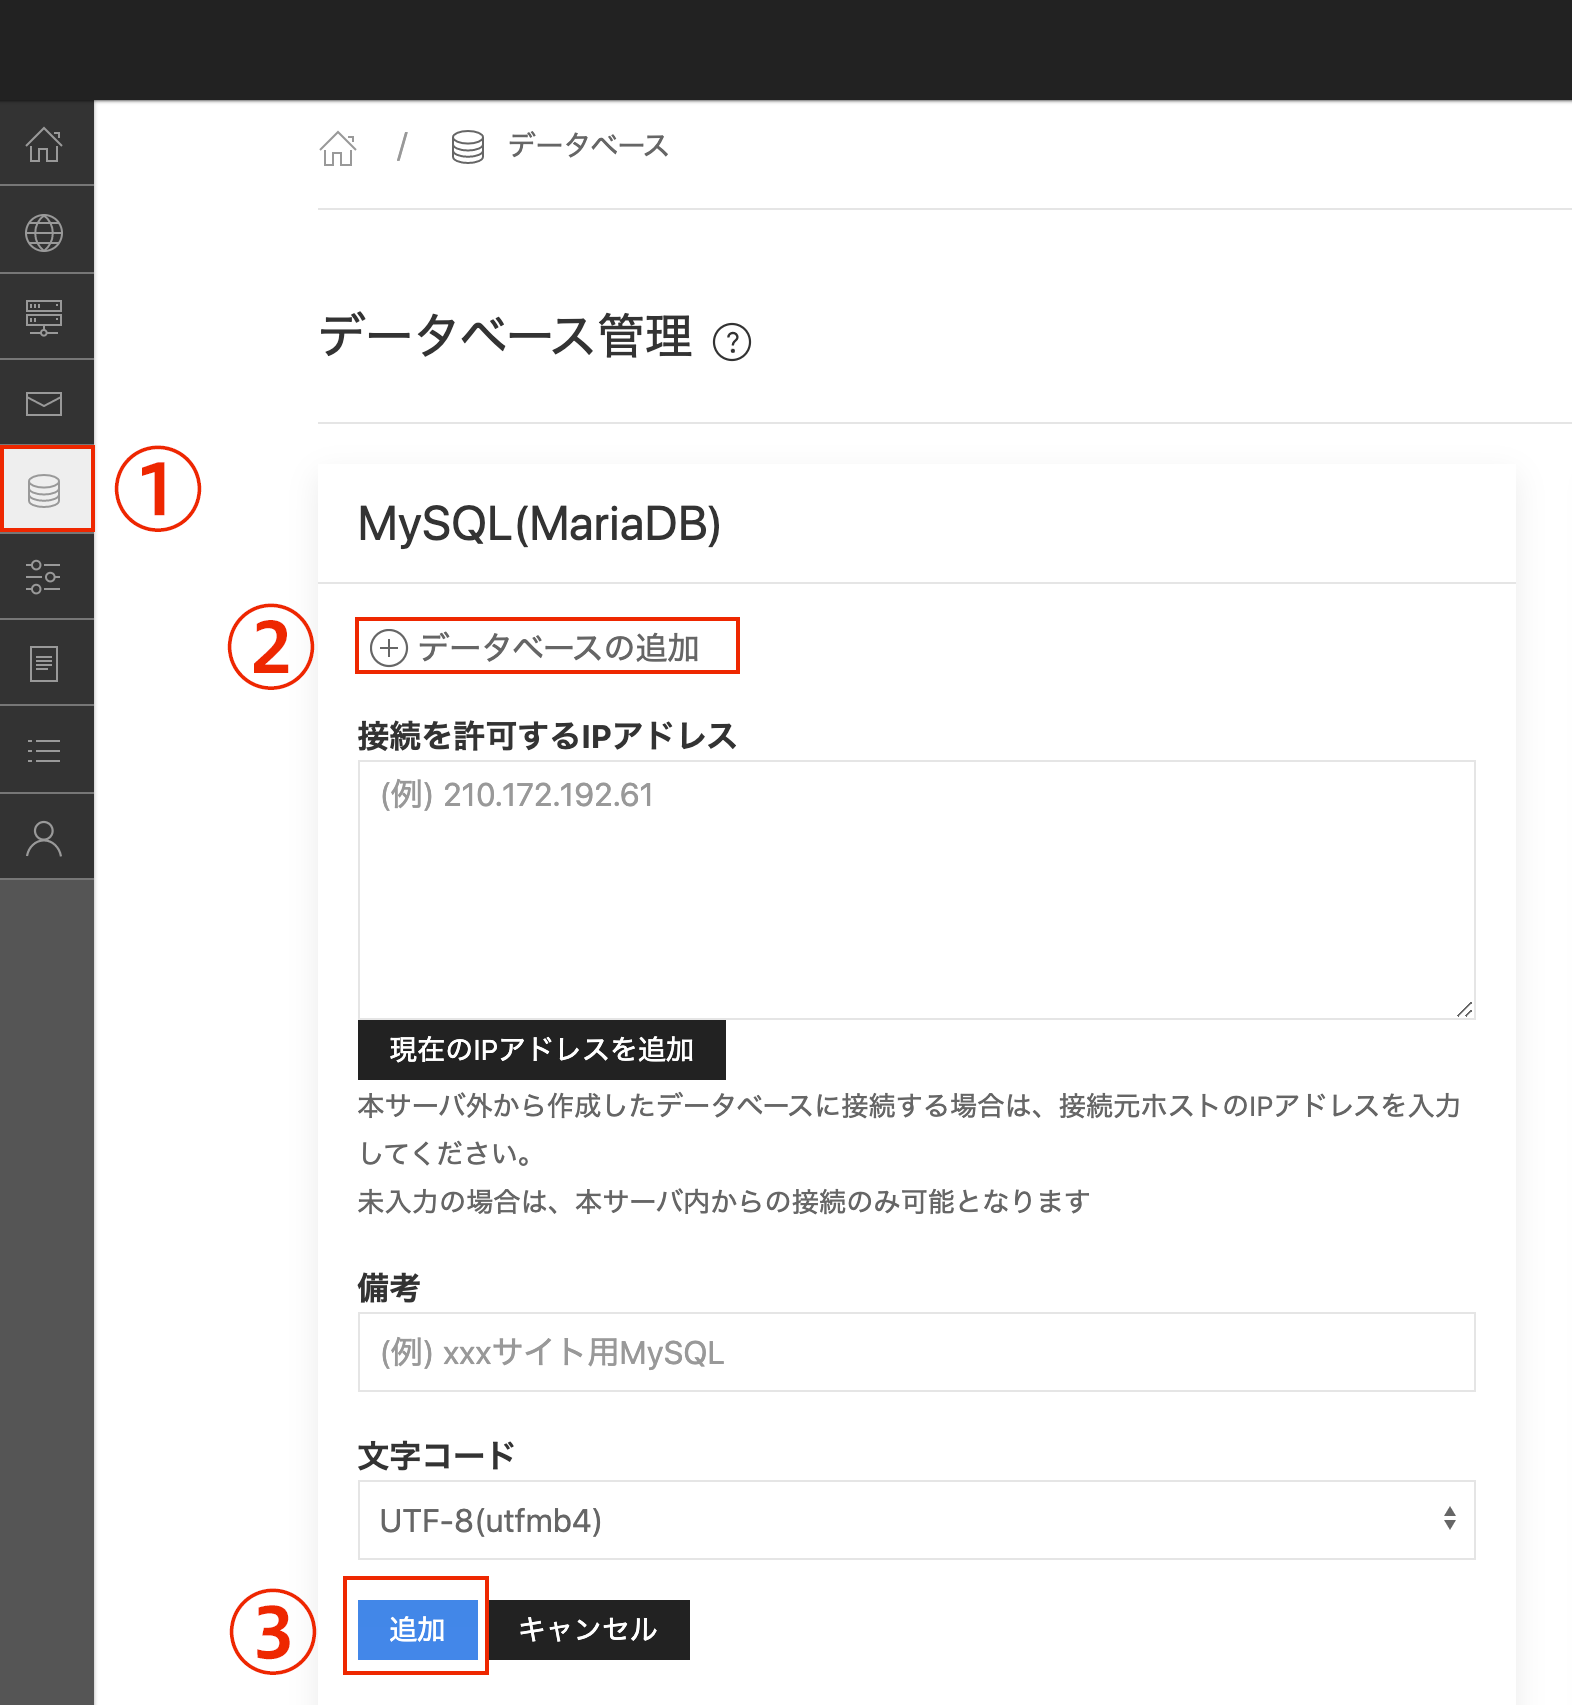Click 現在のIPアドレスを追加 button

(x=542, y=1049)
